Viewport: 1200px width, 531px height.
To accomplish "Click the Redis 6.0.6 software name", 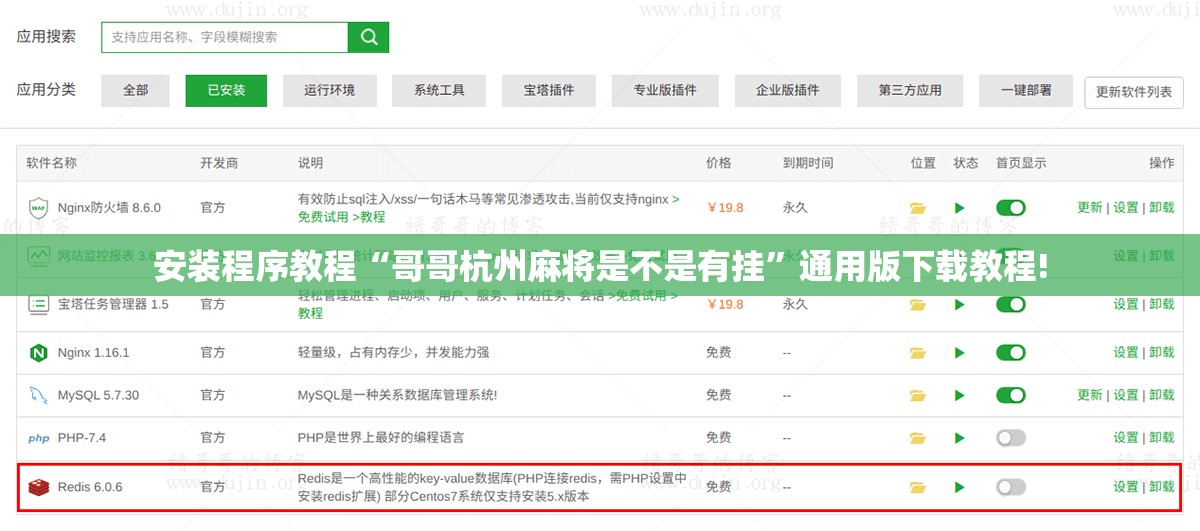I will tap(90, 487).
